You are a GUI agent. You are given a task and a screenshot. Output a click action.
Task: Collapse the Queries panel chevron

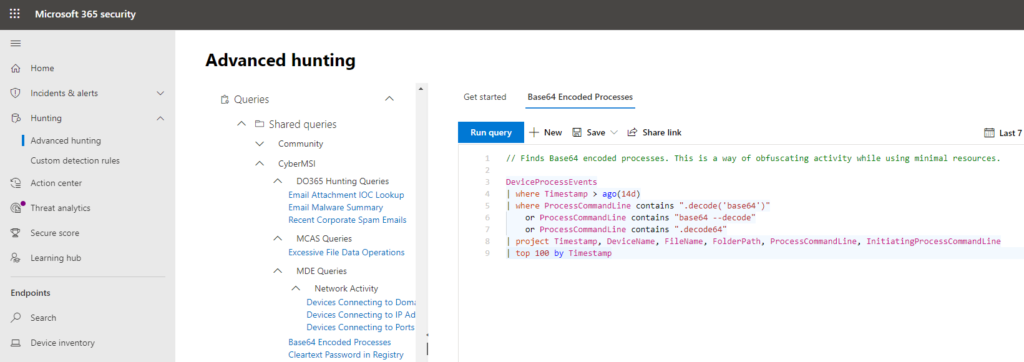pos(390,99)
